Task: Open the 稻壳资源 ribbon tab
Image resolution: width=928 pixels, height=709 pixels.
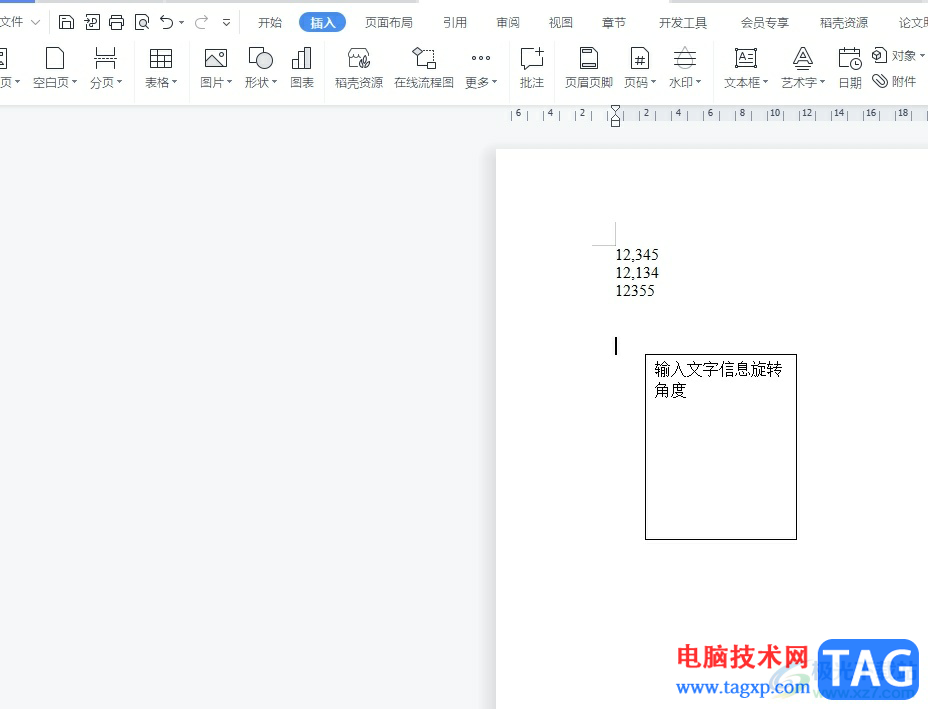Action: [x=844, y=22]
